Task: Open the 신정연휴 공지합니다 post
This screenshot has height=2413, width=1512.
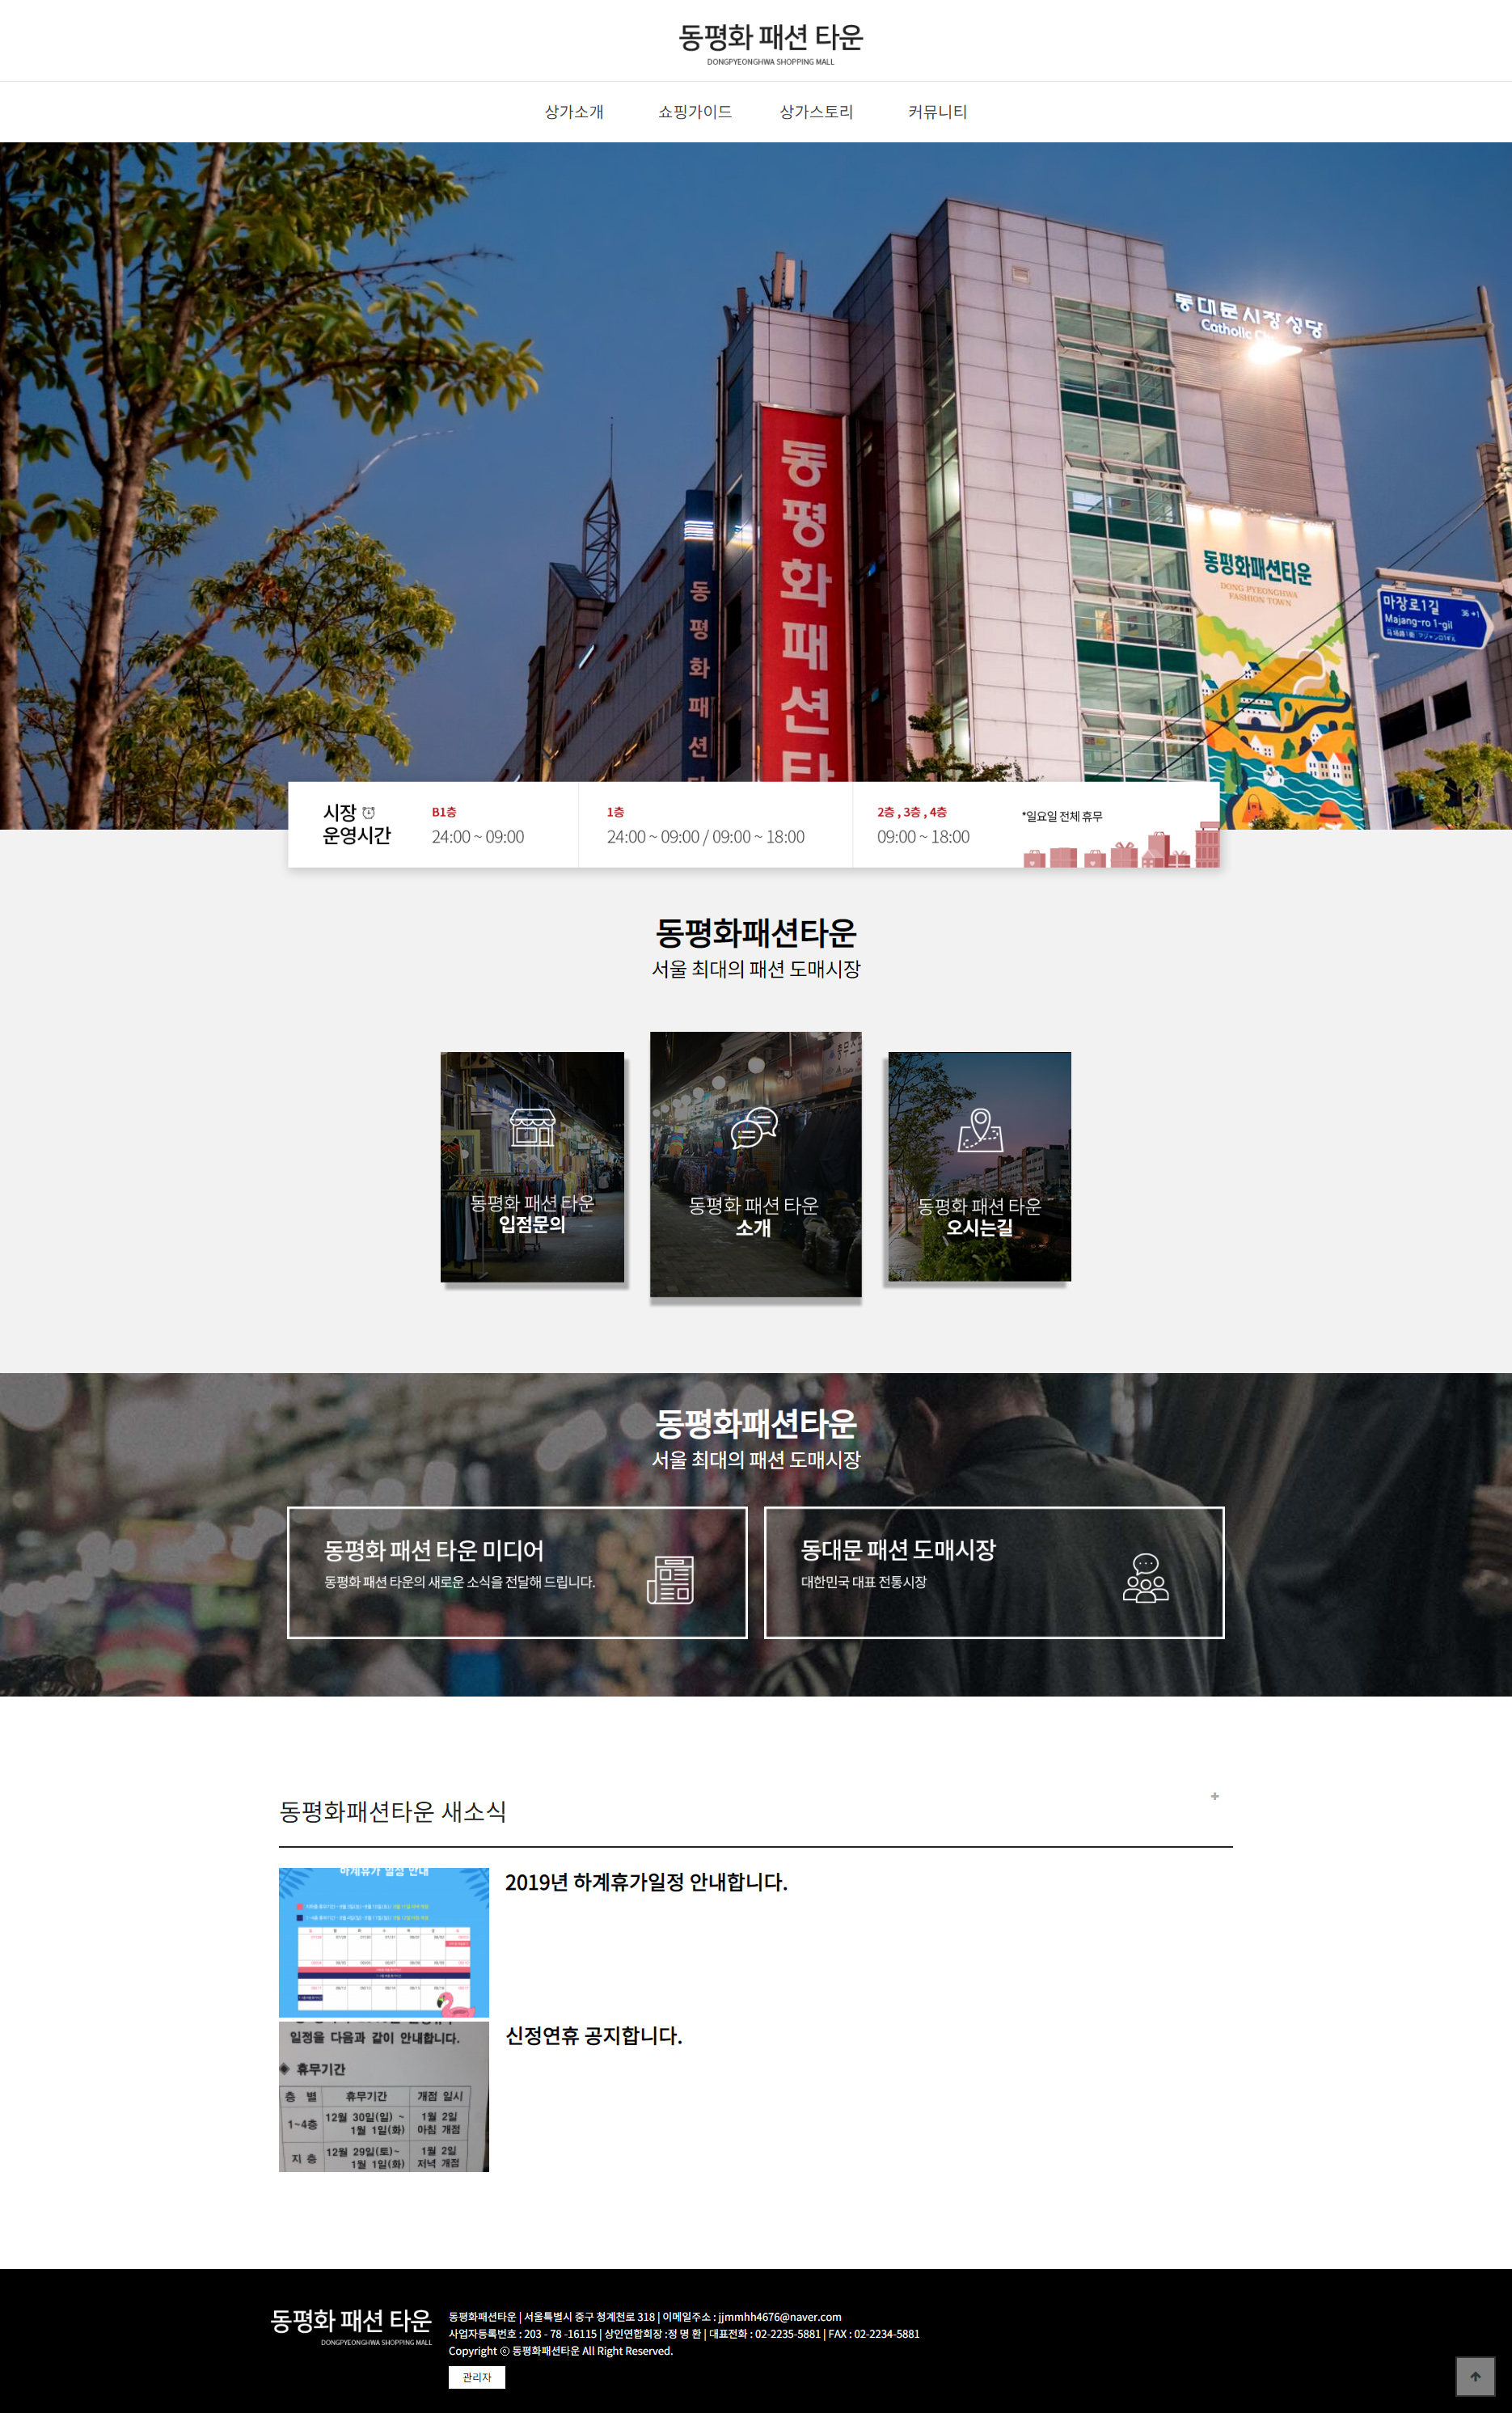Action: (x=594, y=2036)
